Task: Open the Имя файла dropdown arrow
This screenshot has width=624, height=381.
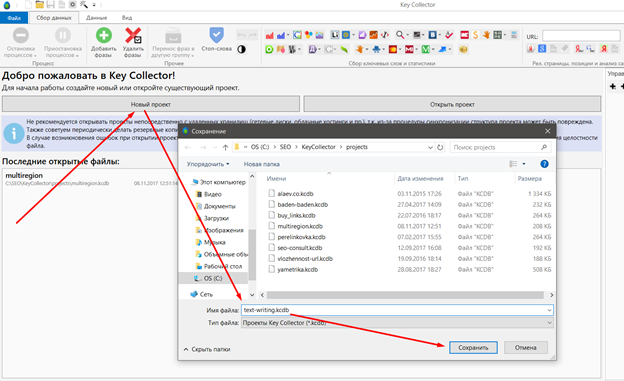Action: (x=549, y=310)
